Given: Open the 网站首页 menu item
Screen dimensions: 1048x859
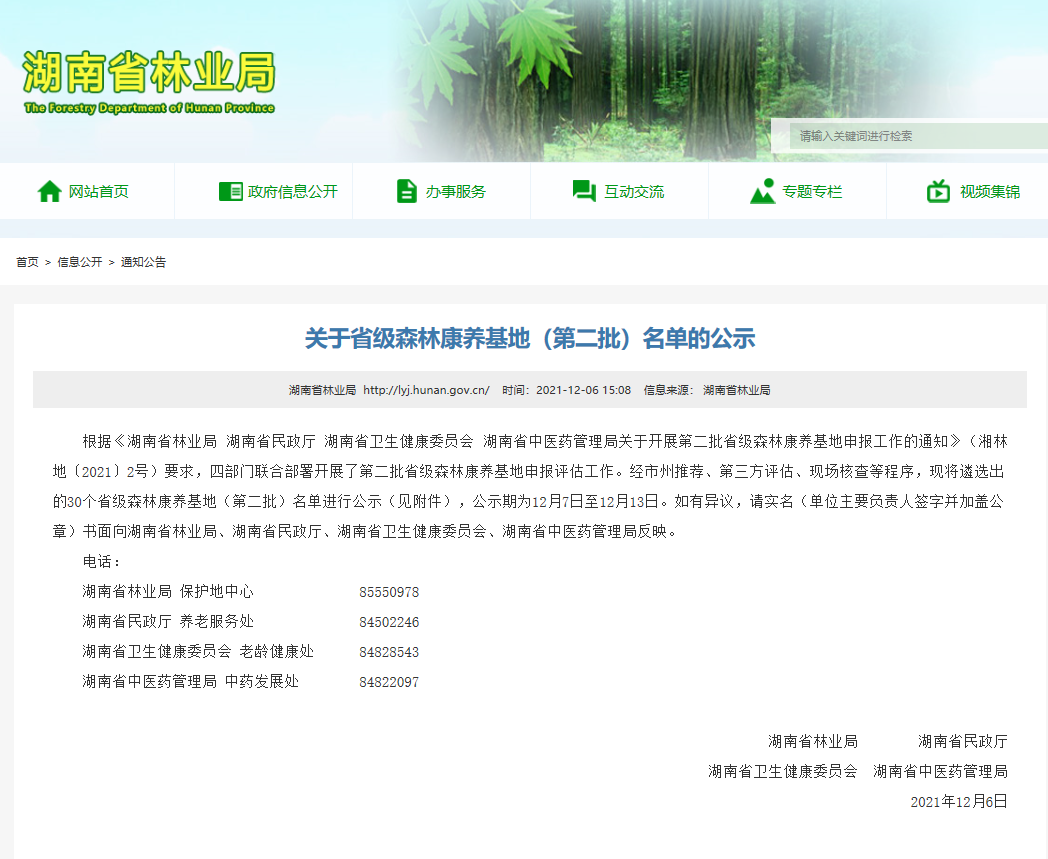Looking at the screenshot, I should 98,192.
